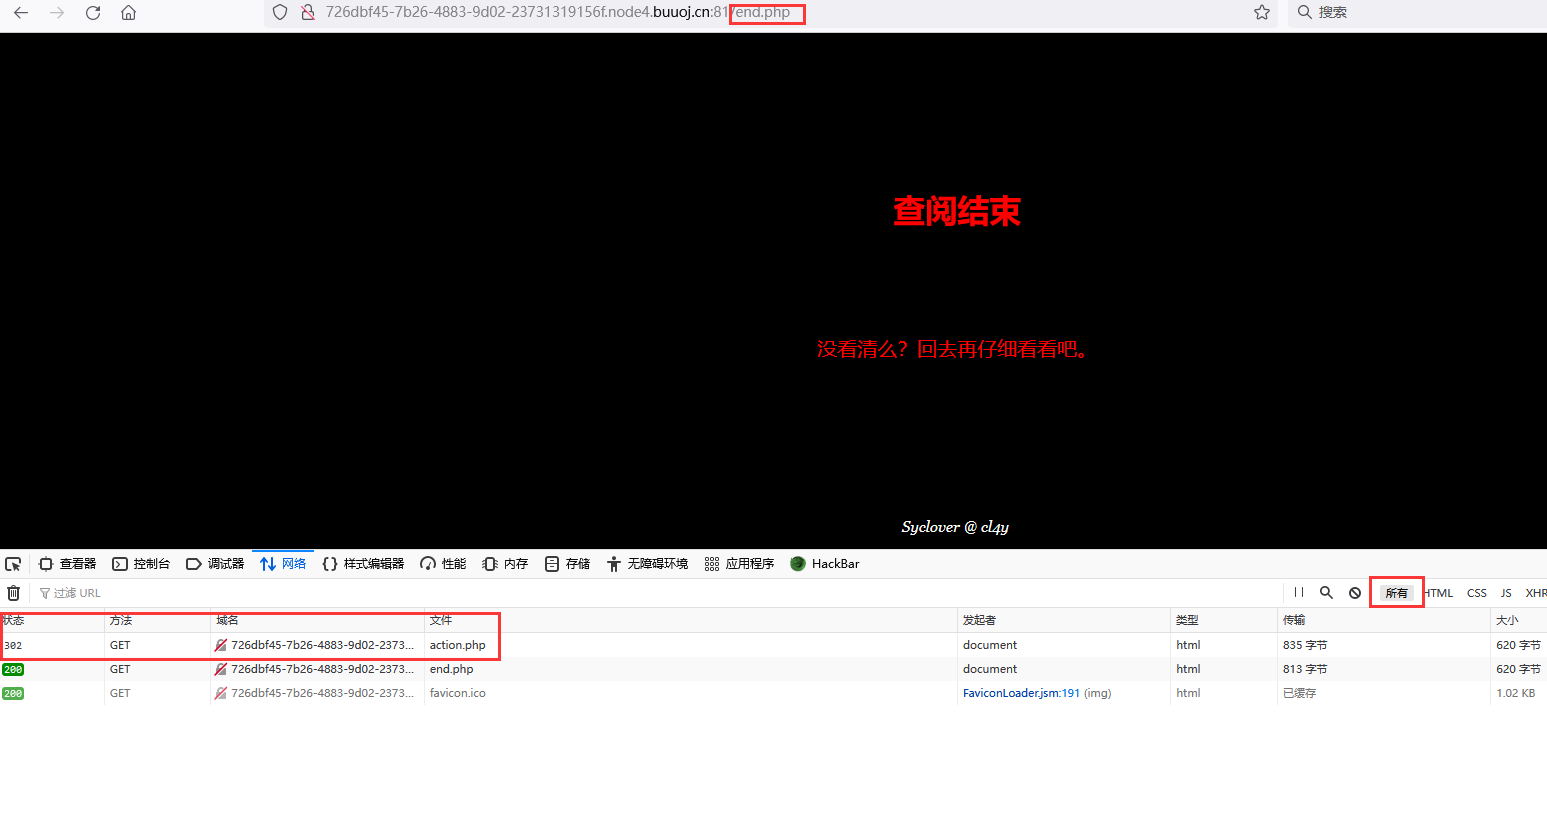Image resolution: width=1547 pixels, height=815 pixels.
Task: Open the 存储 storage panel
Action: 566,563
